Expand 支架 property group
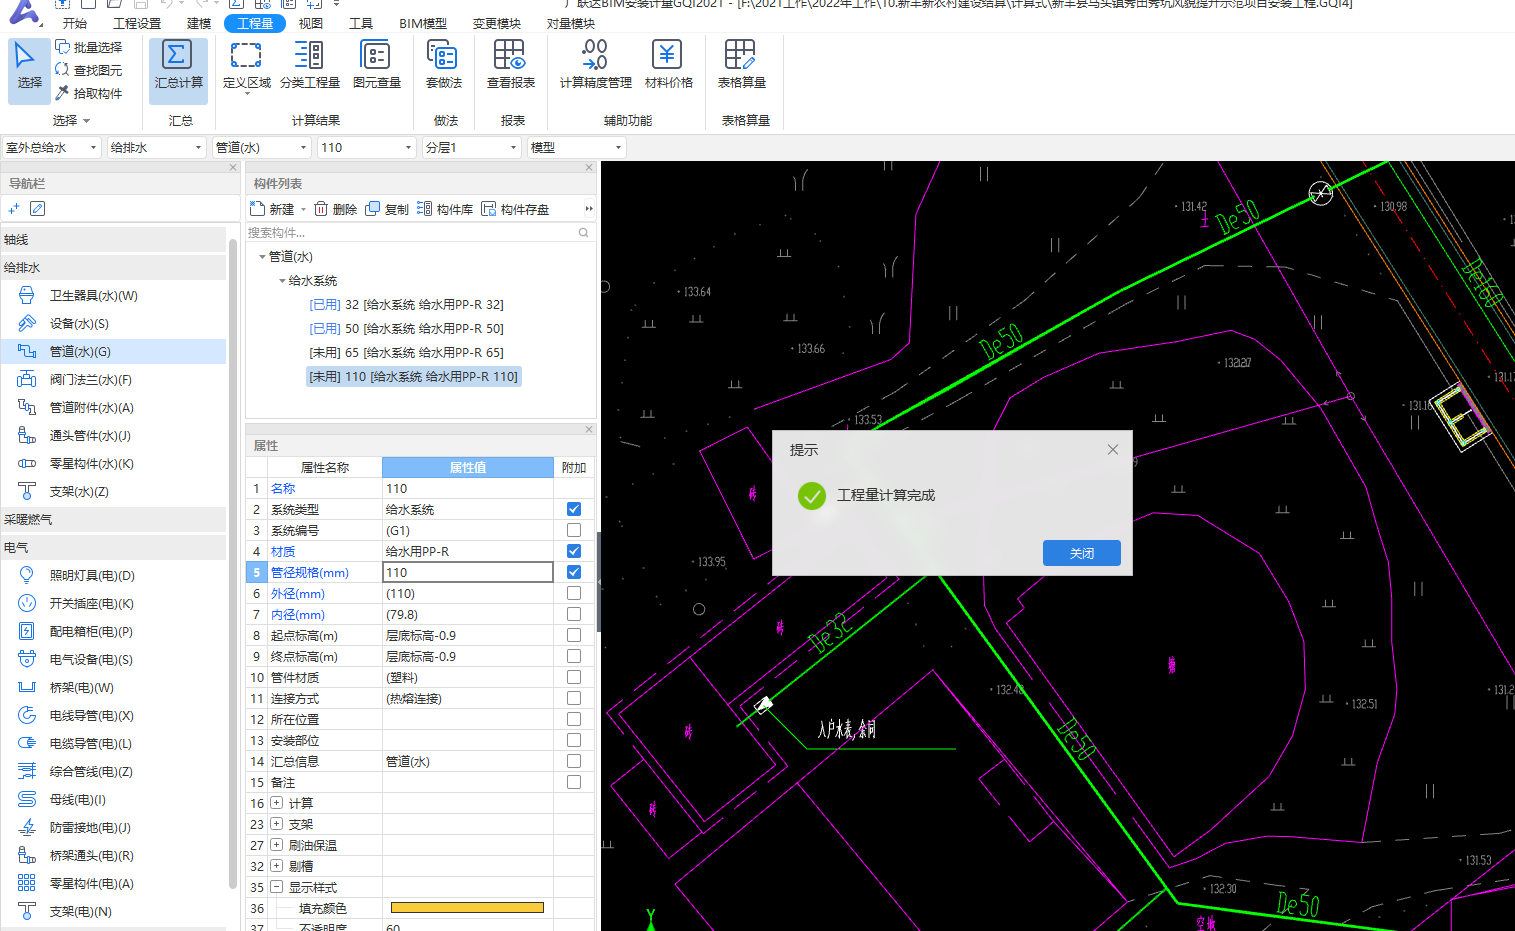The image size is (1515, 931). click(277, 824)
